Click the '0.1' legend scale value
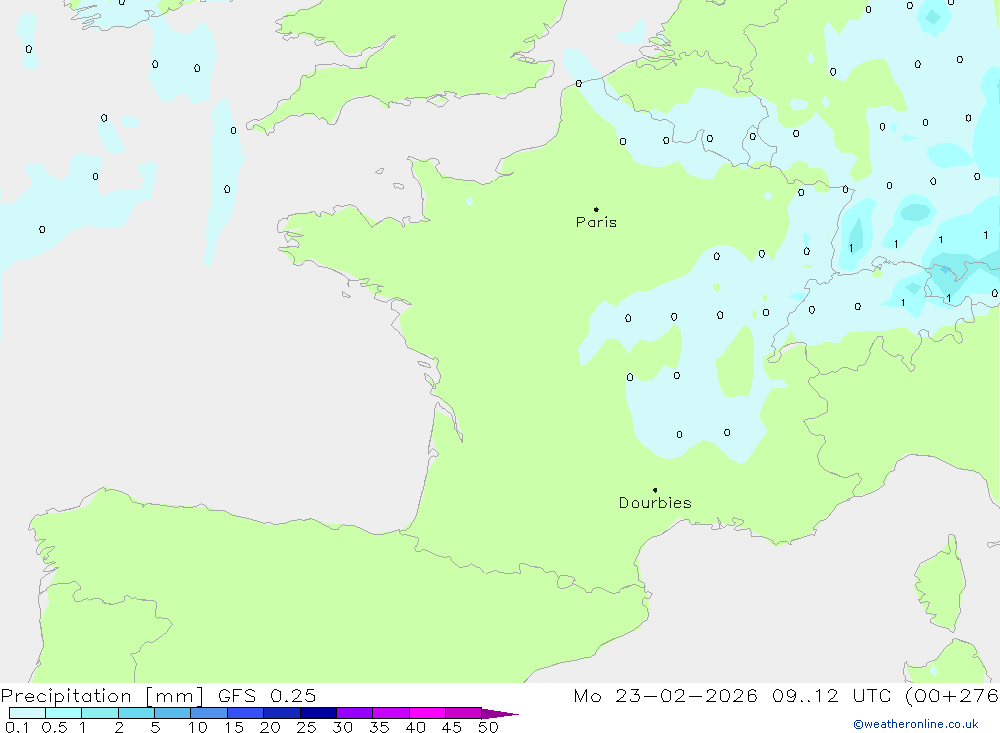The image size is (1000, 733). pos(17,727)
